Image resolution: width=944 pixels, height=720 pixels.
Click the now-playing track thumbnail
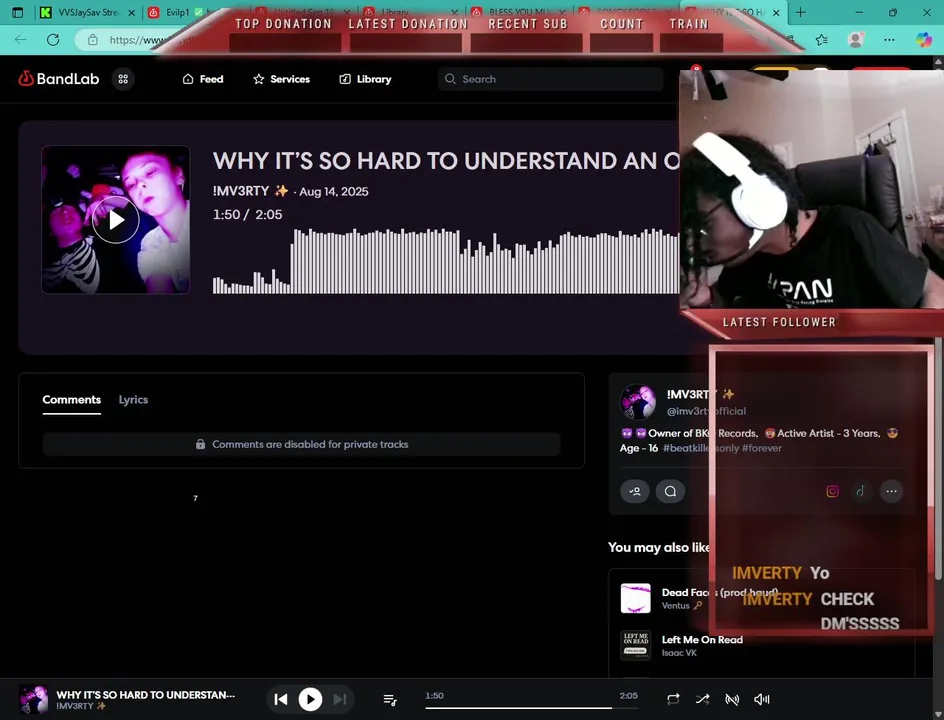33,700
